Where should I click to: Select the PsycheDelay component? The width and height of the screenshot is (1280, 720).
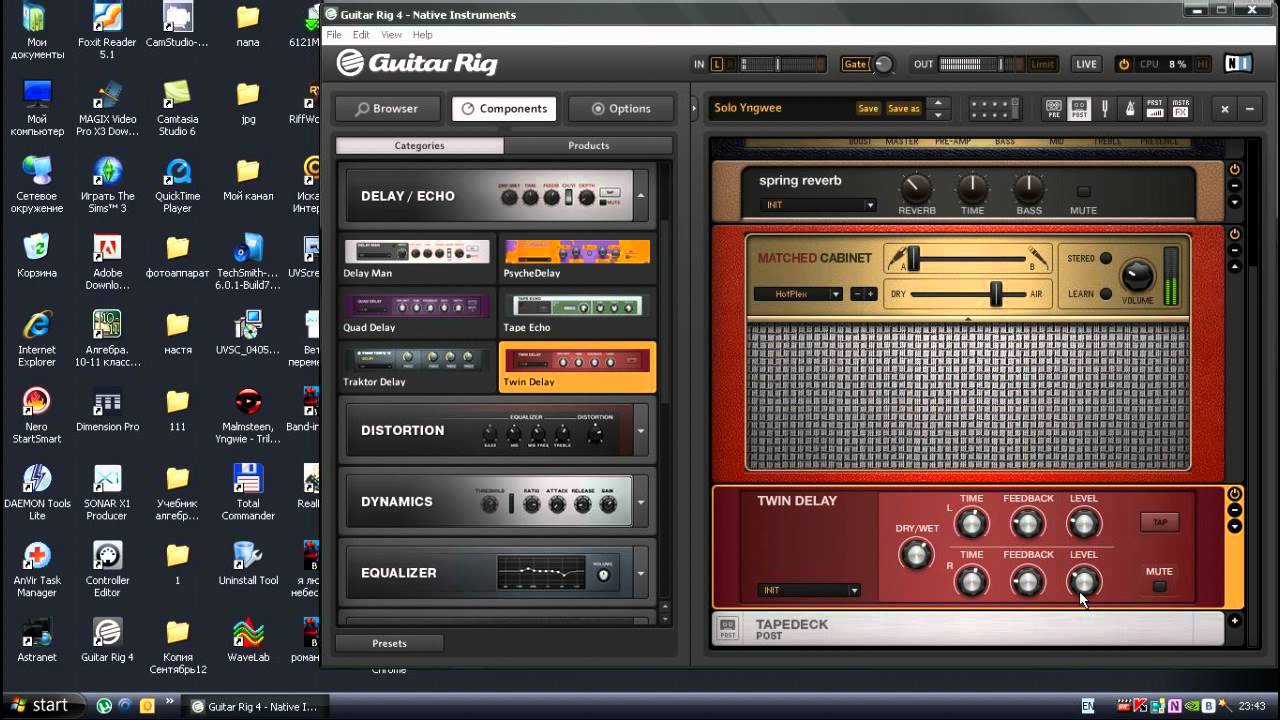(x=577, y=258)
